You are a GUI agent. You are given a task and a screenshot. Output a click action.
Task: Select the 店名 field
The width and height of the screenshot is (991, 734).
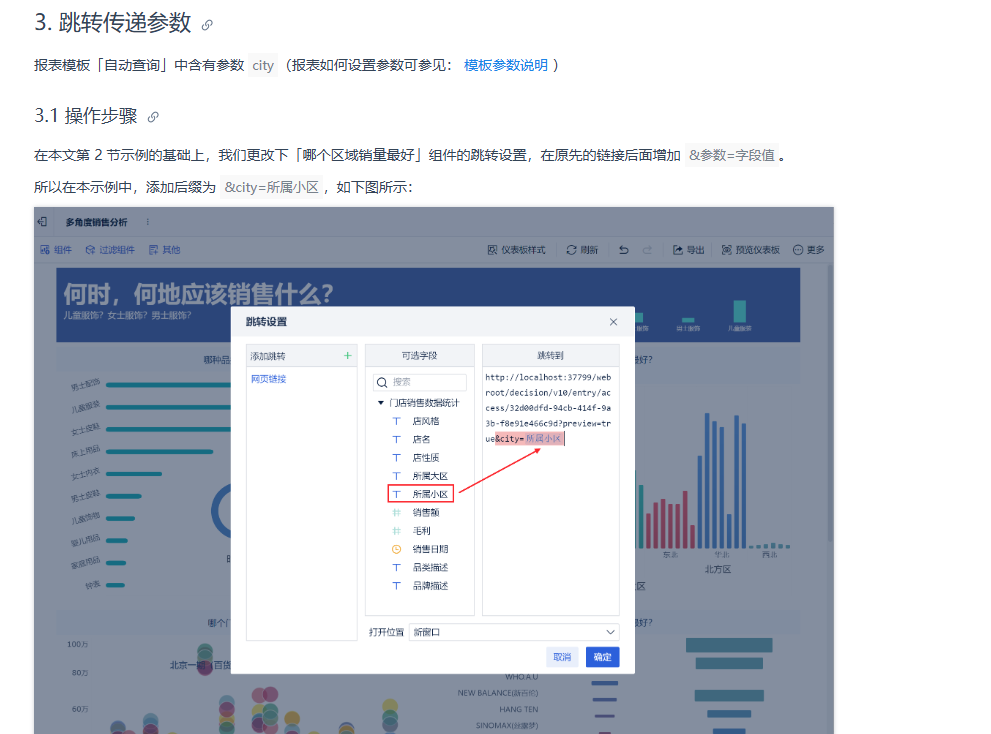[x=420, y=439]
